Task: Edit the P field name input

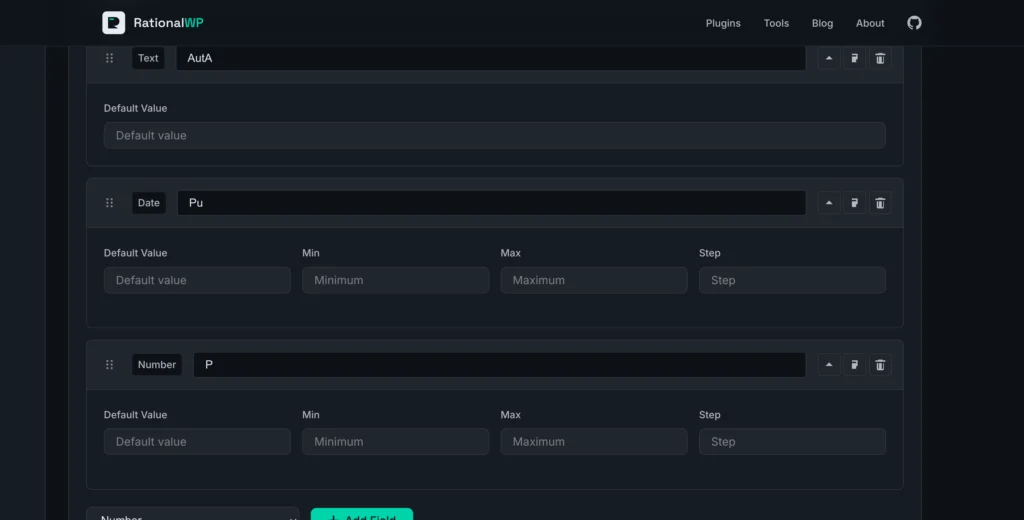Action: 500,365
